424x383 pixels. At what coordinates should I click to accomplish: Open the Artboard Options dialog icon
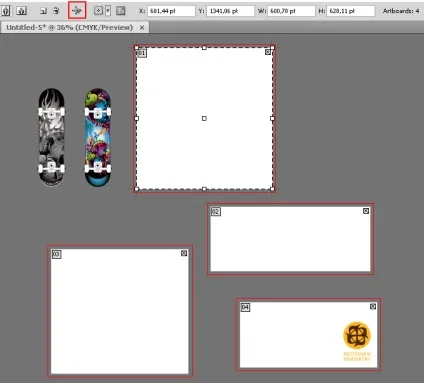pos(121,11)
